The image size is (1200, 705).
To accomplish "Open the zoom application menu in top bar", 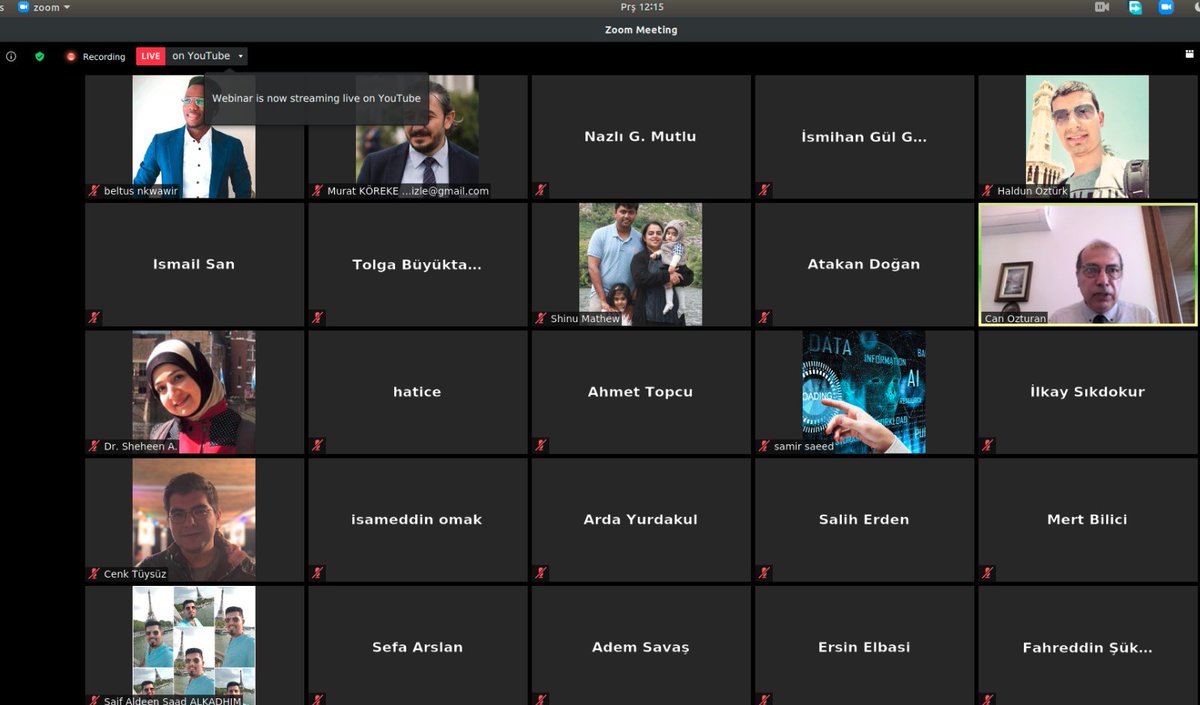I will coord(45,7).
